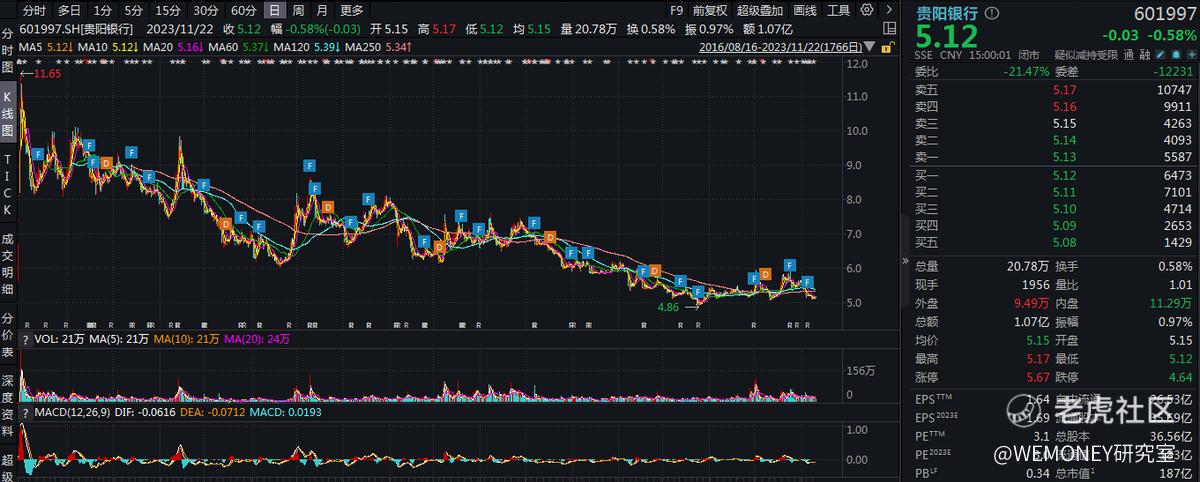Open the 分价表 side tab

click(8, 334)
